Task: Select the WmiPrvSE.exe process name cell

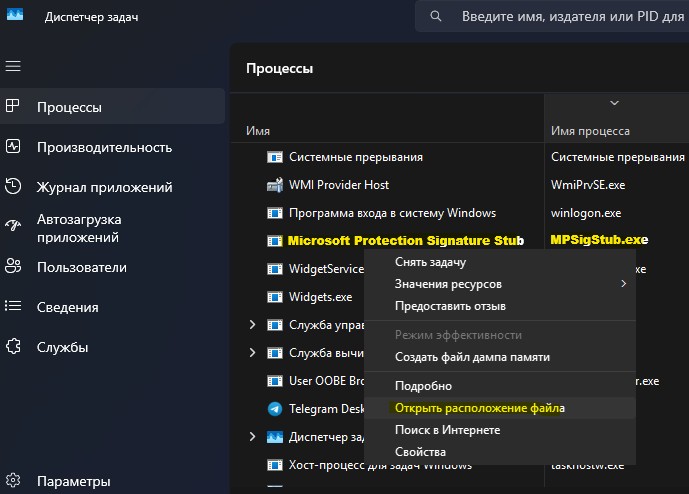Action: (x=588, y=185)
